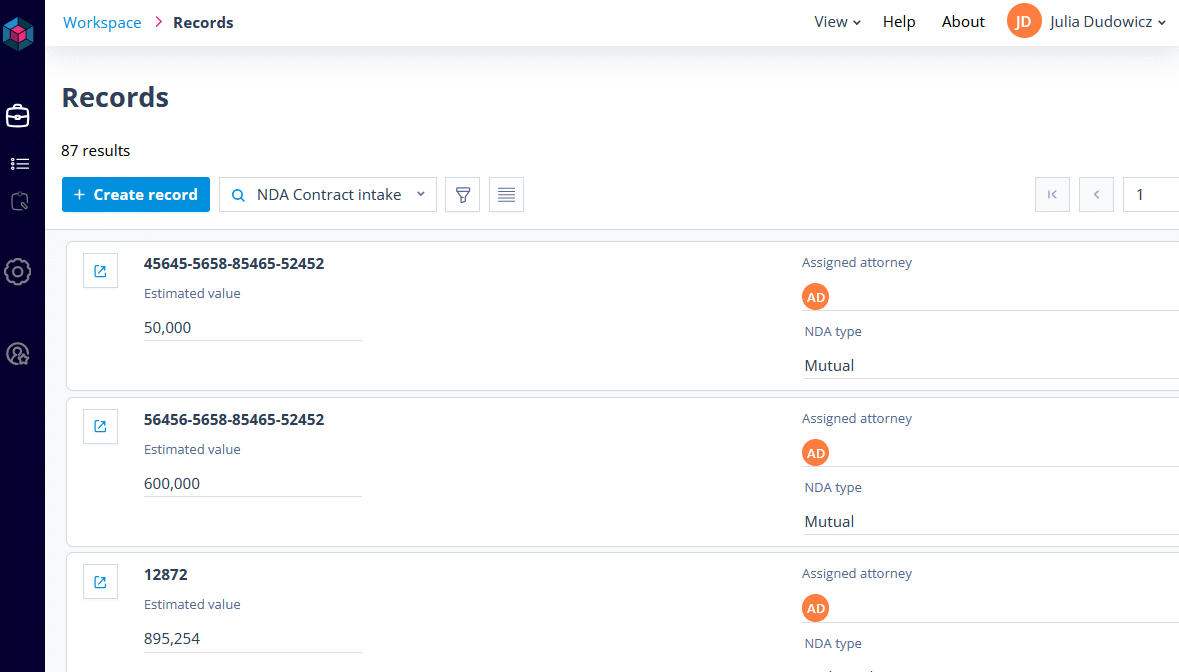Image resolution: width=1179 pixels, height=672 pixels.
Task: Open the filter funnel button
Action: point(462,195)
